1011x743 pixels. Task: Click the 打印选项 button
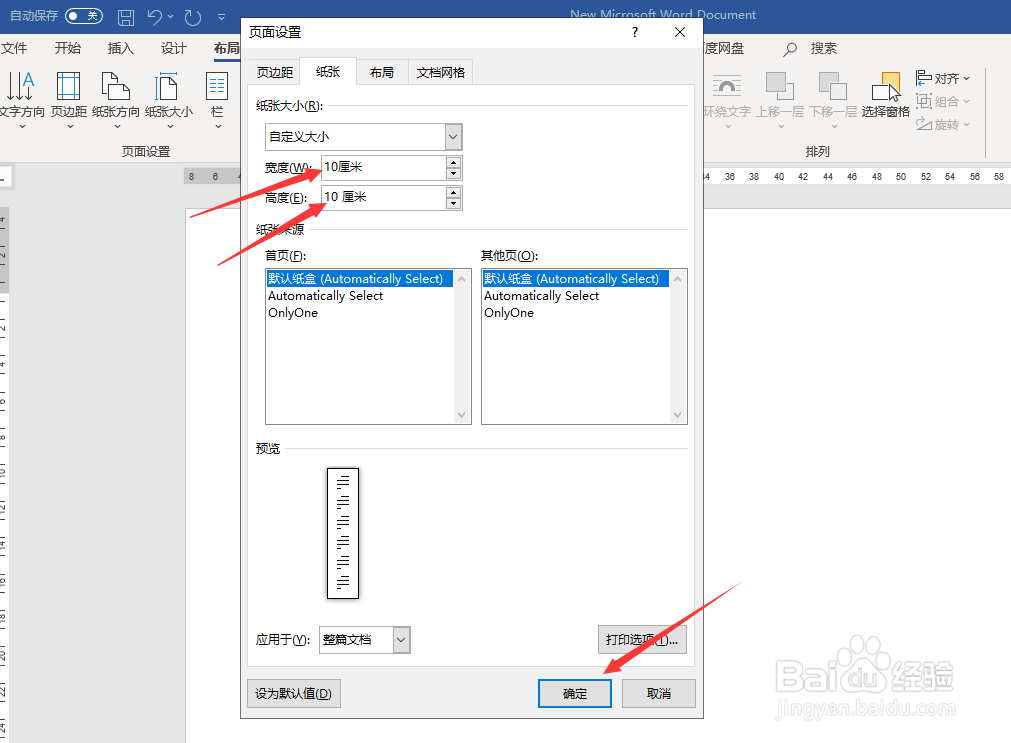point(642,640)
